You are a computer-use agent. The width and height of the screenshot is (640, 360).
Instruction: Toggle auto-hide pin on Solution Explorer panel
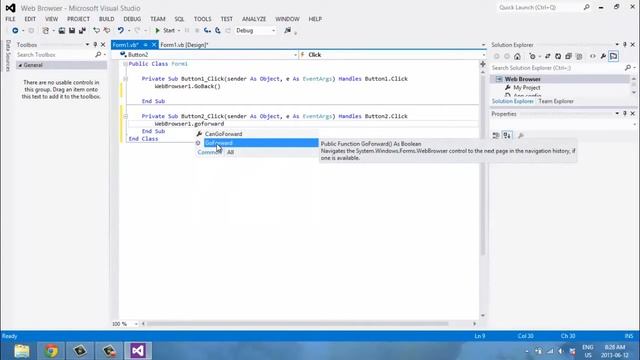point(625,44)
